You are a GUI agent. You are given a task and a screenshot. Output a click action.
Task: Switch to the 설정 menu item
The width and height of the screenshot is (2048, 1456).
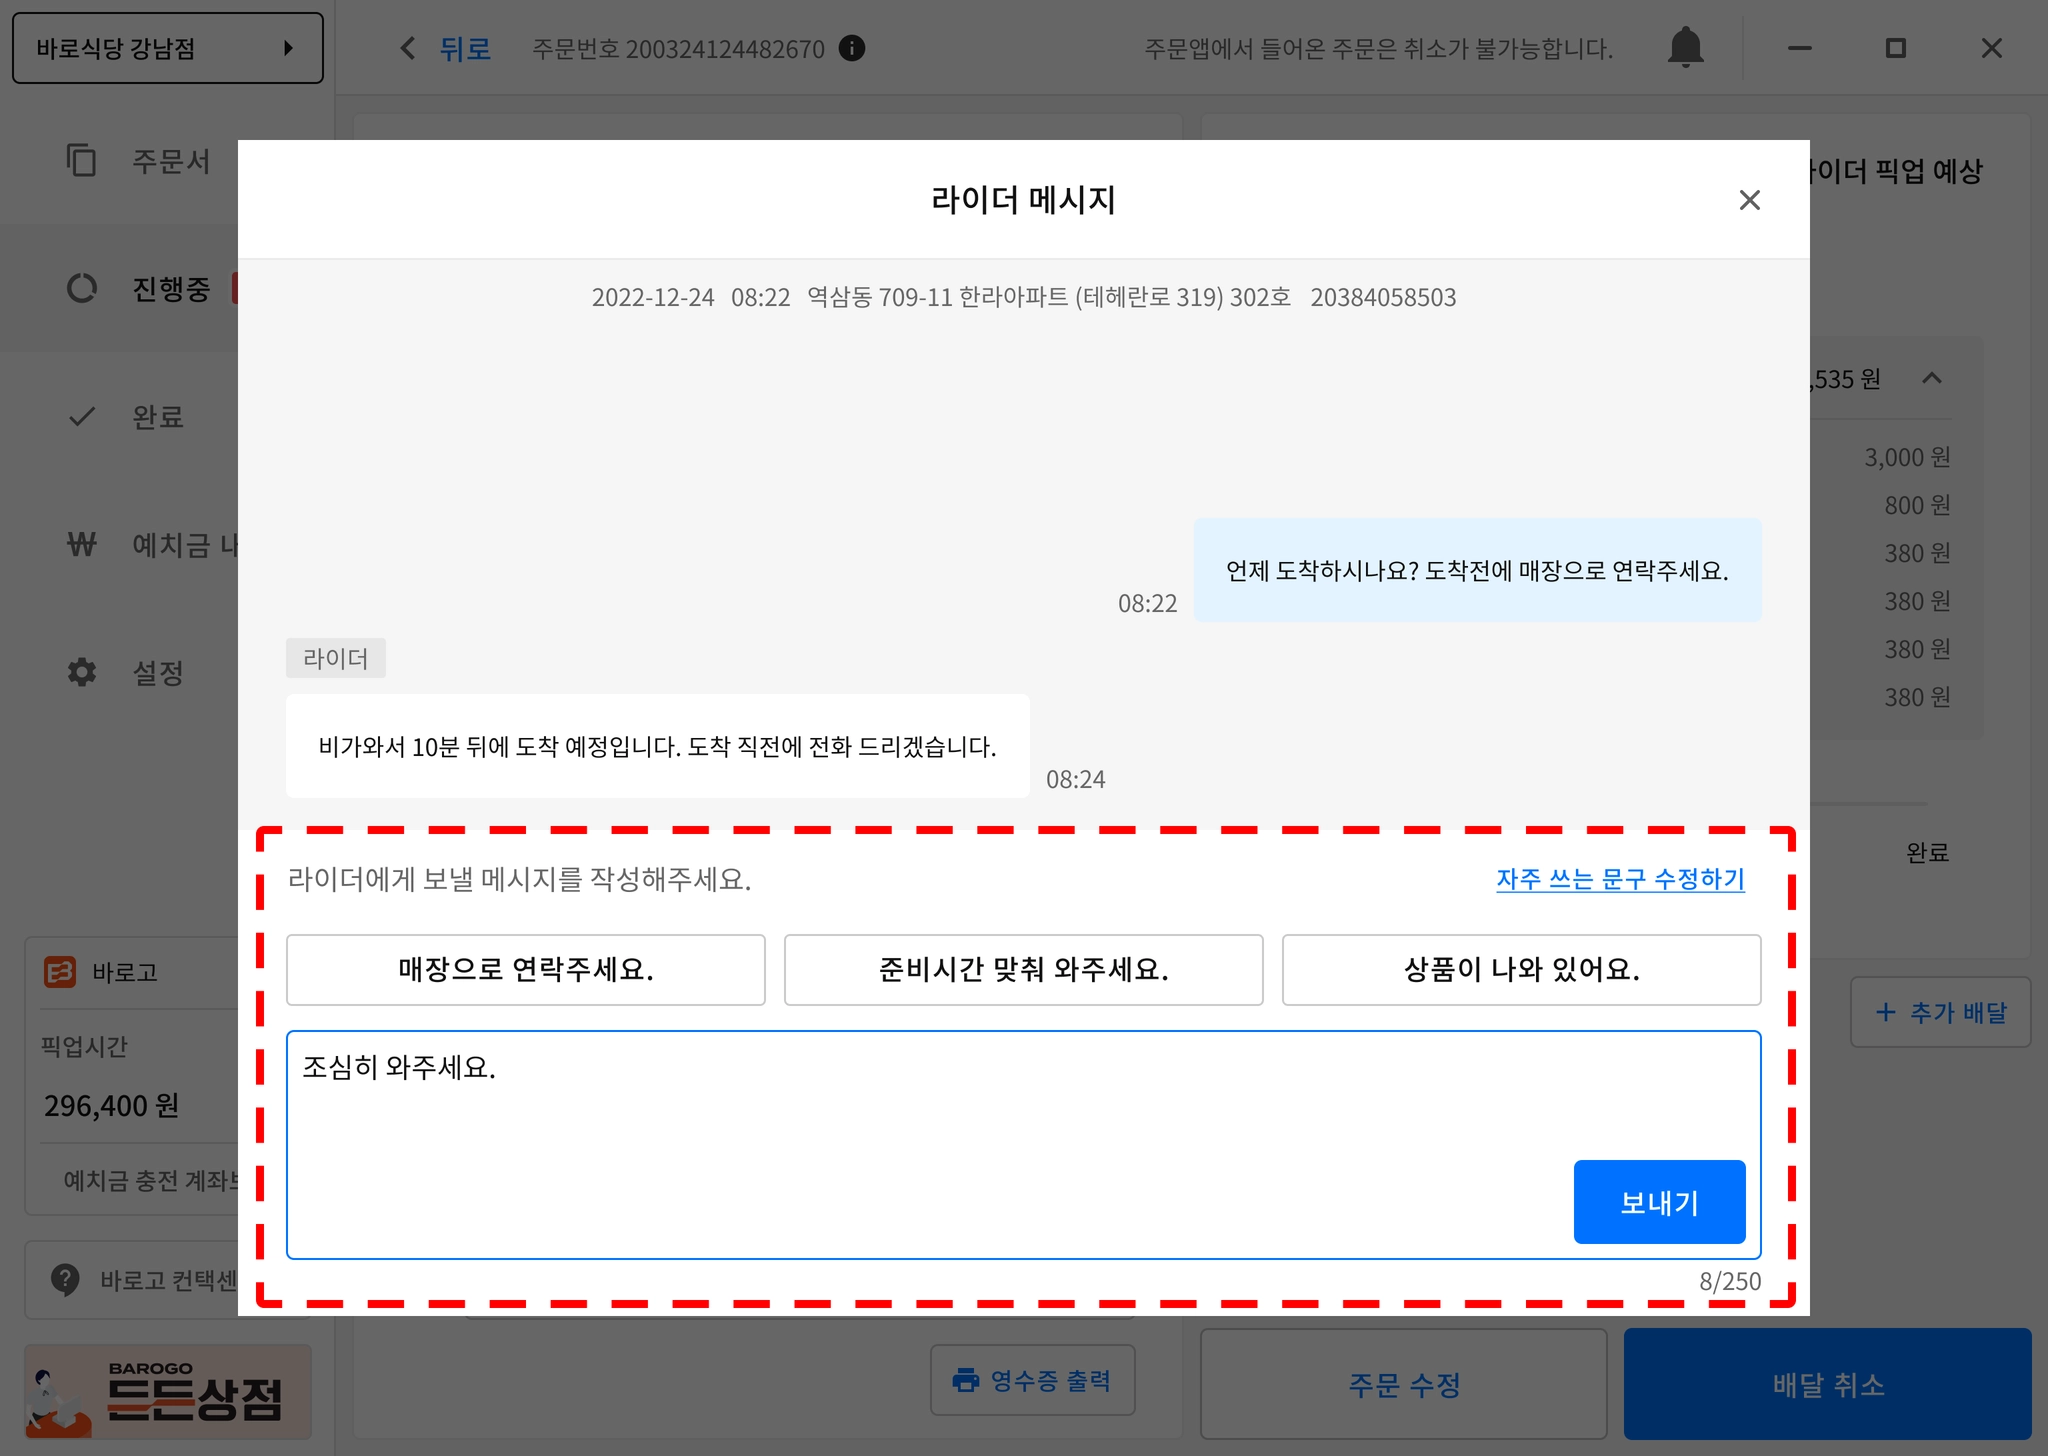pyautogui.click(x=158, y=673)
